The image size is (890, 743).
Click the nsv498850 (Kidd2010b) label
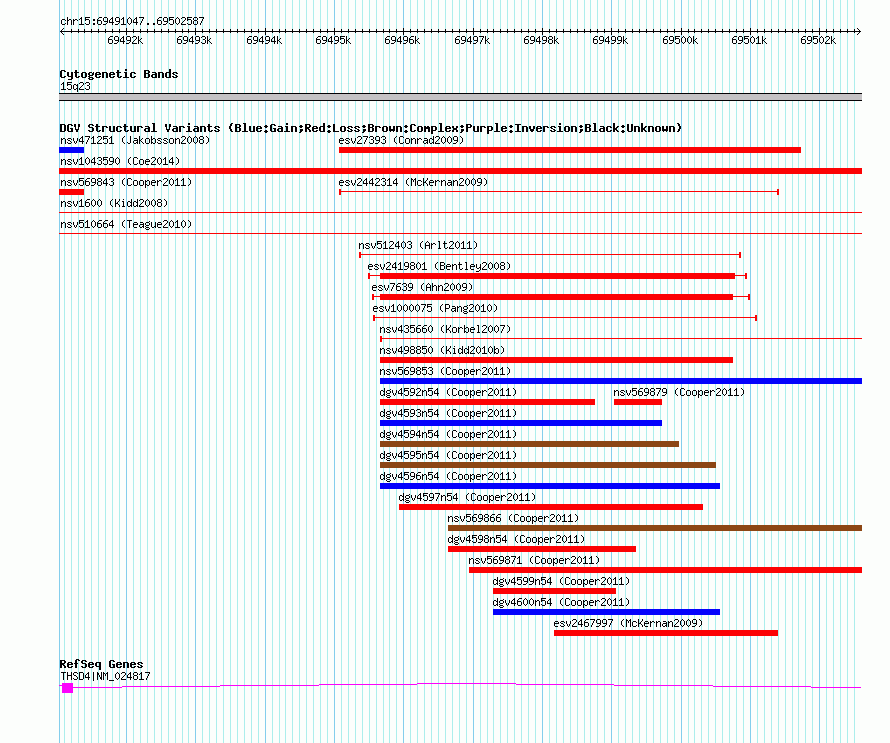(442, 350)
